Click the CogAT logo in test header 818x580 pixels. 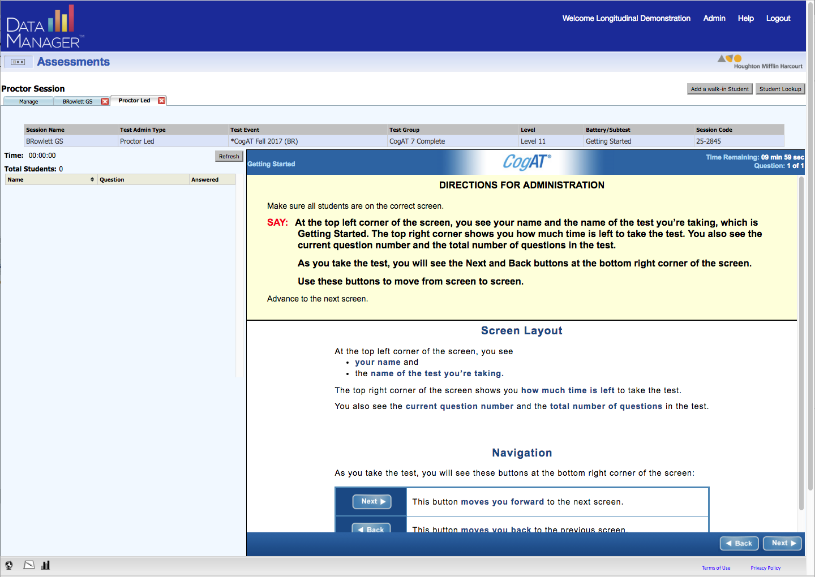coord(528,162)
